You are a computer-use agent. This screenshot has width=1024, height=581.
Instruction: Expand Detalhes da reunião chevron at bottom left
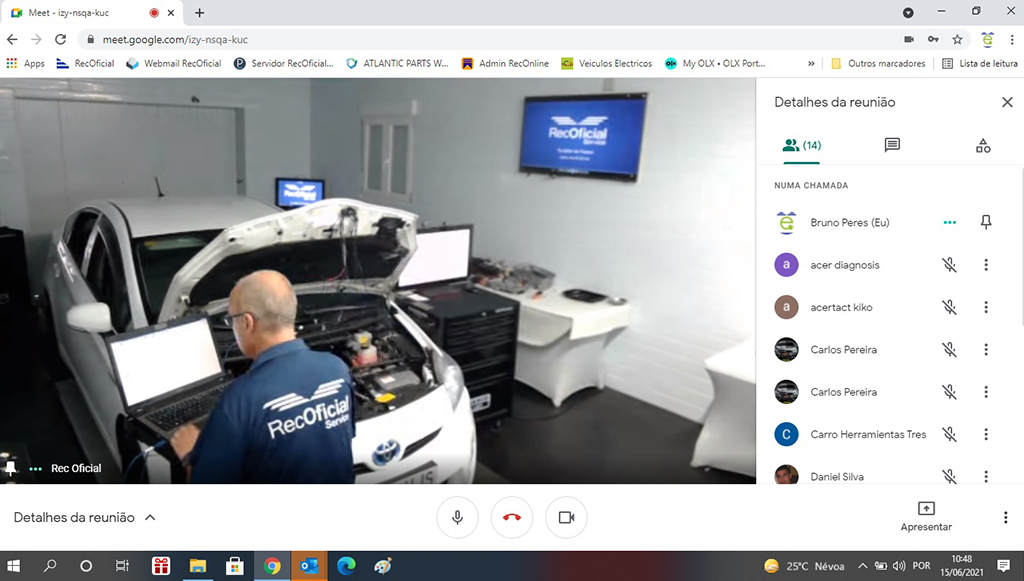[x=150, y=517]
